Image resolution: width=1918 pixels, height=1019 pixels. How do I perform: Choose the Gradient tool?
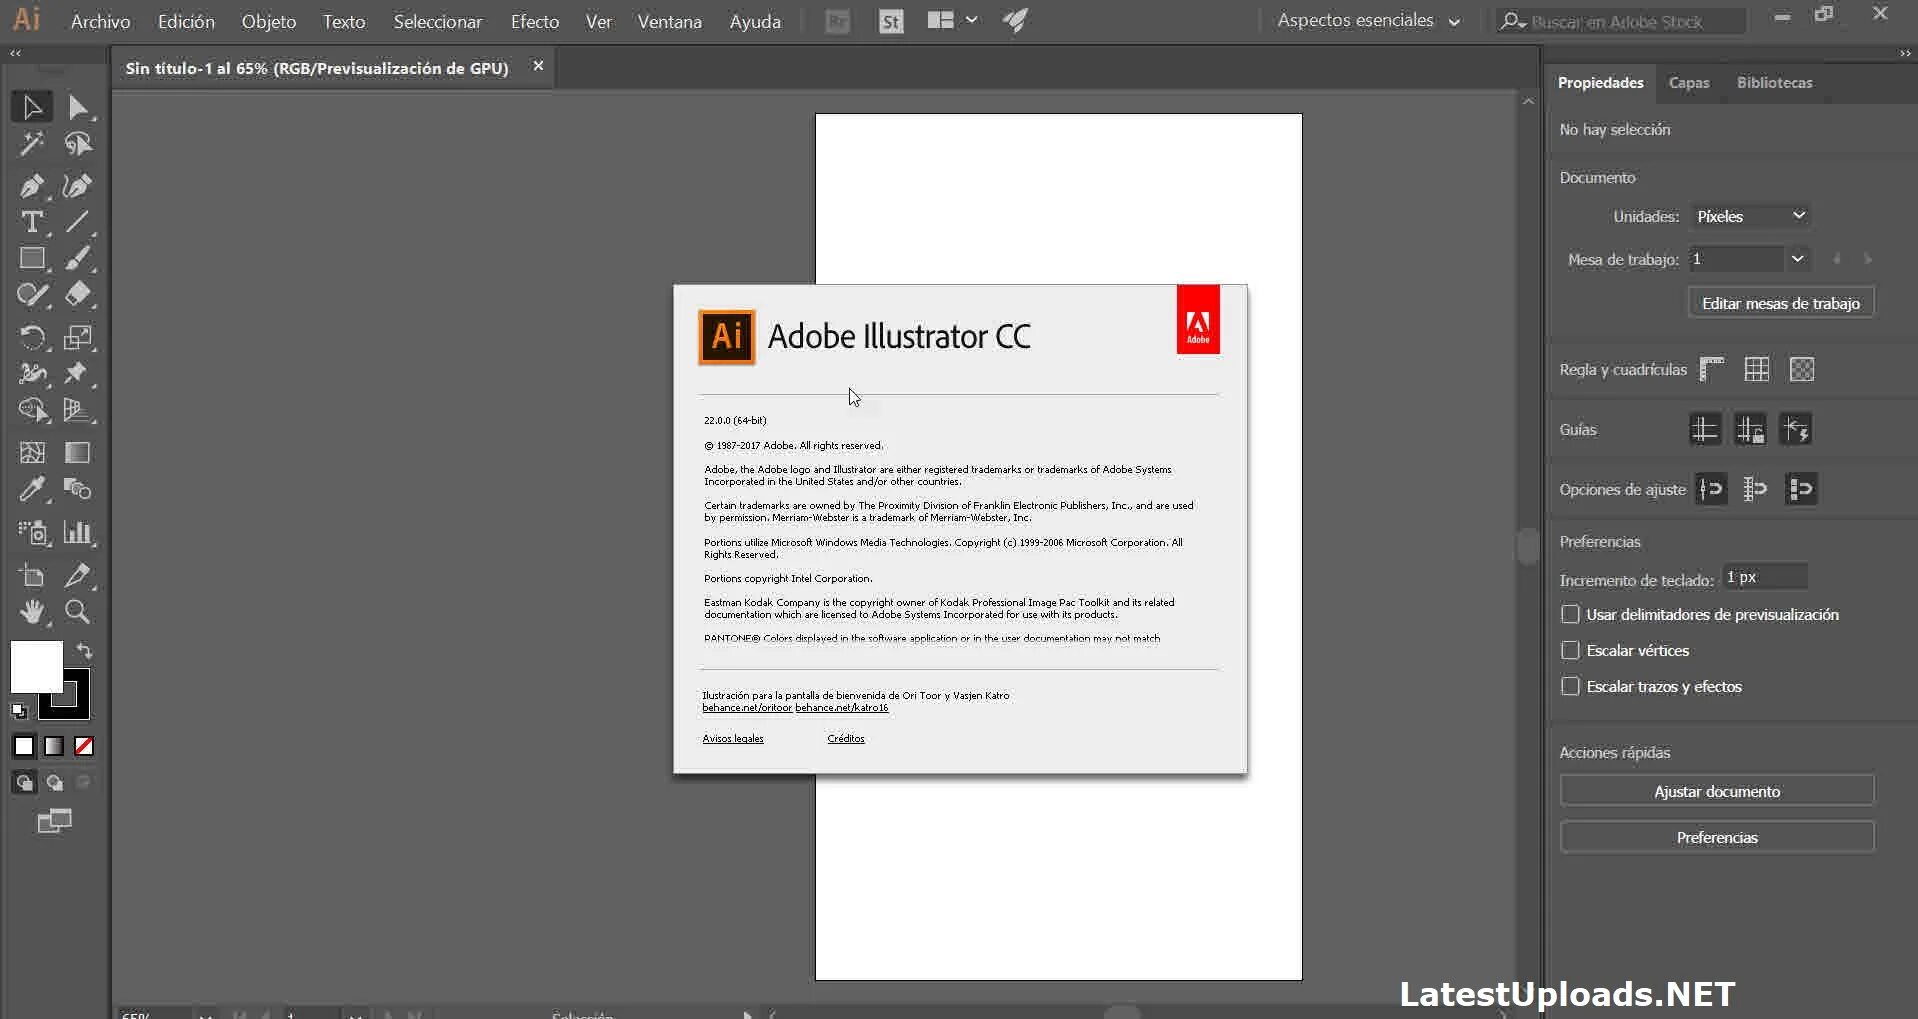[x=78, y=453]
